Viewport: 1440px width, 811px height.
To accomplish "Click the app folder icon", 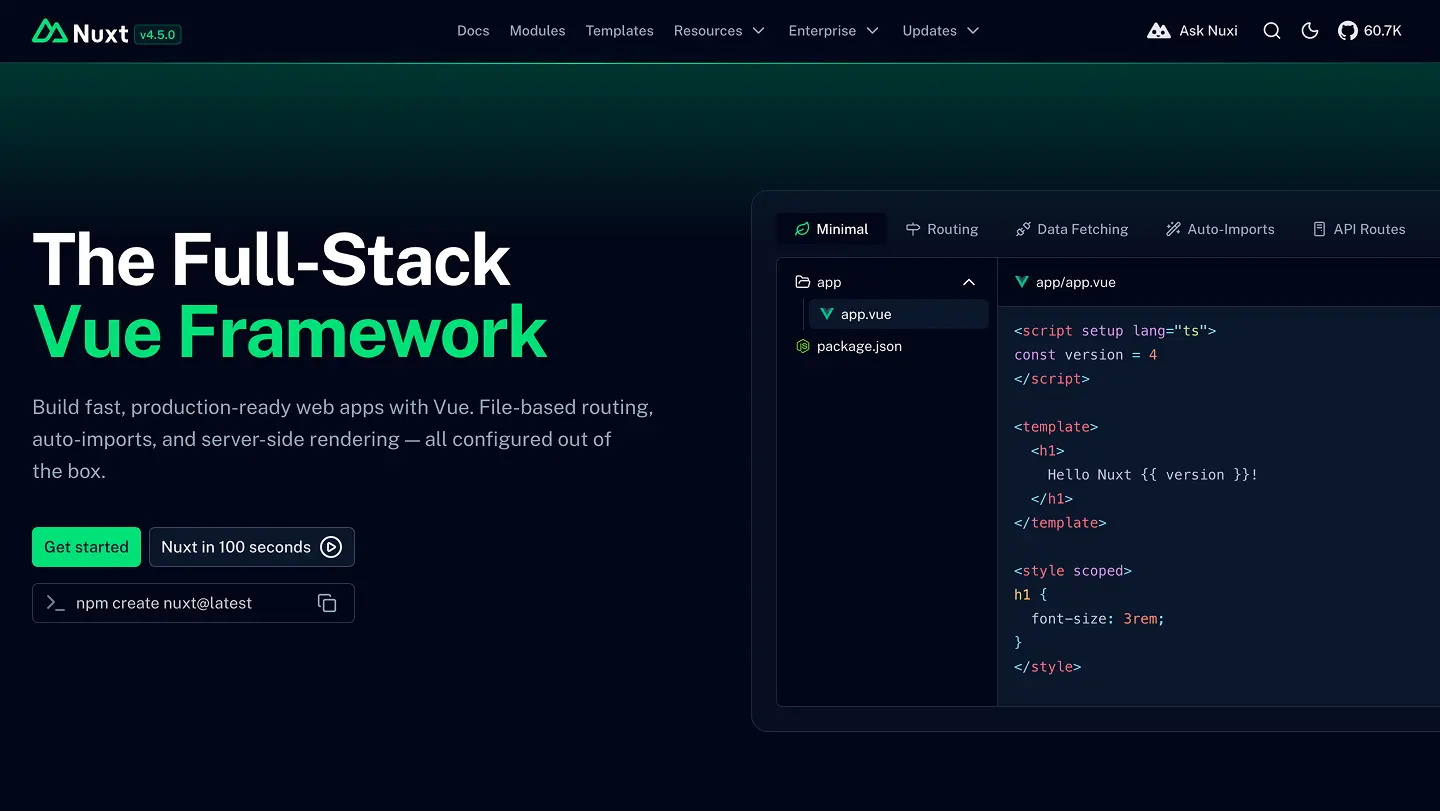I will (x=802, y=282).
